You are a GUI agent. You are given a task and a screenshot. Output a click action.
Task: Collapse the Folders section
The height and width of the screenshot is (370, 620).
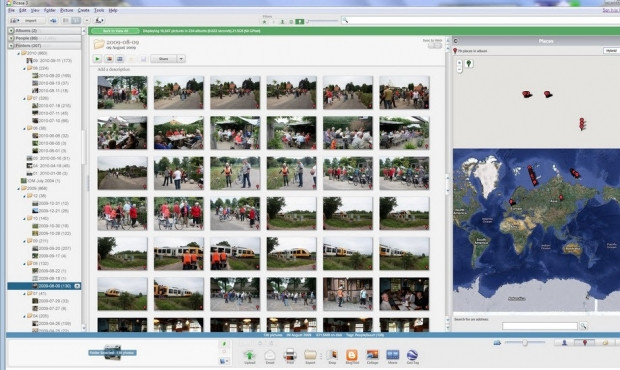click(x=11, y=45)
